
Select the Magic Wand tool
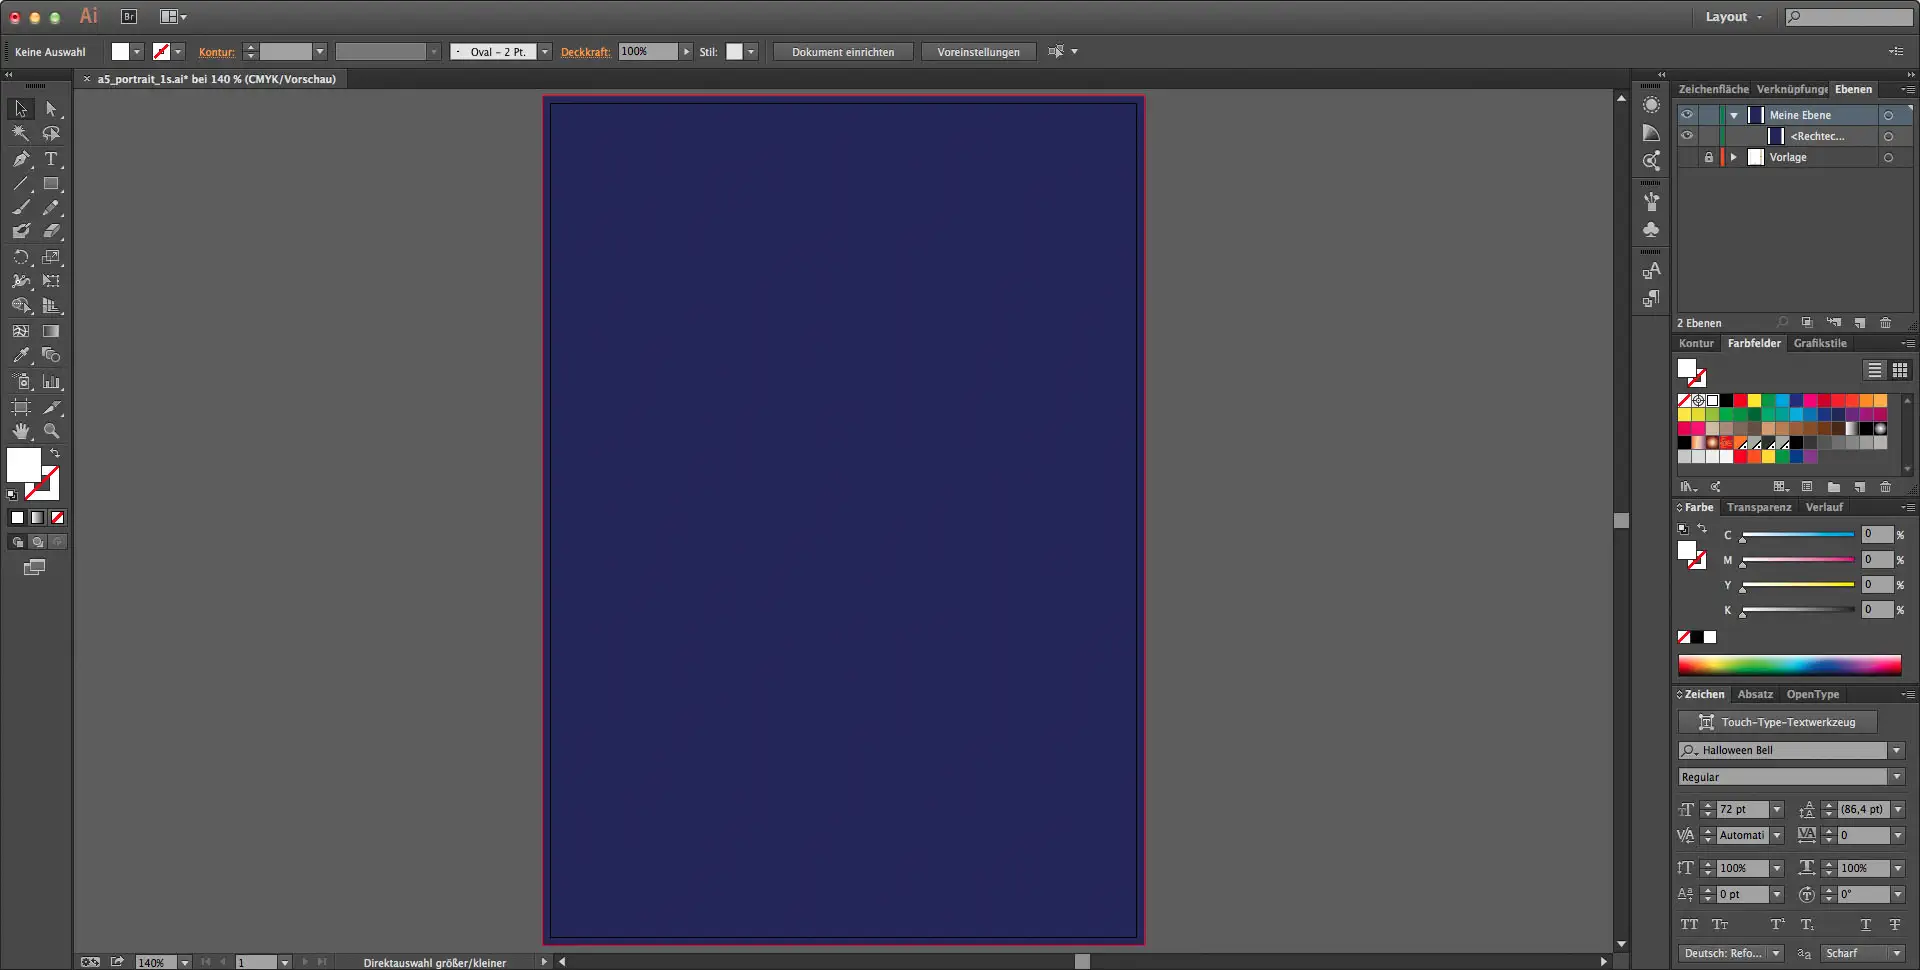point(21,133)
